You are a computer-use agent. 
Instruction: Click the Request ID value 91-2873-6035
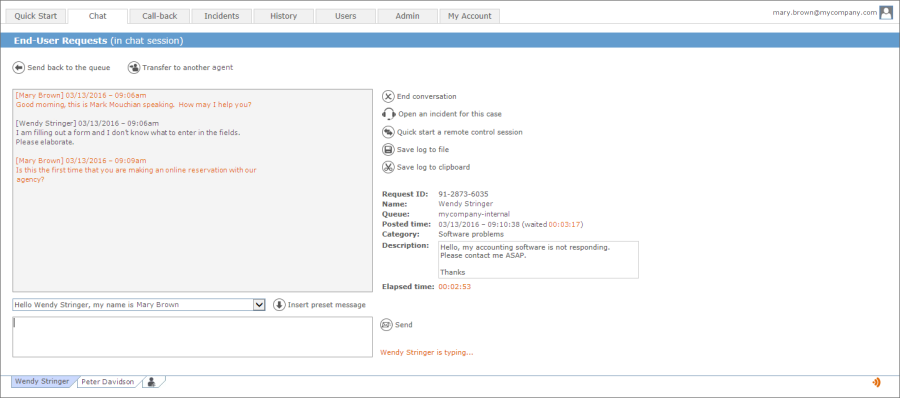coord(463,194)
